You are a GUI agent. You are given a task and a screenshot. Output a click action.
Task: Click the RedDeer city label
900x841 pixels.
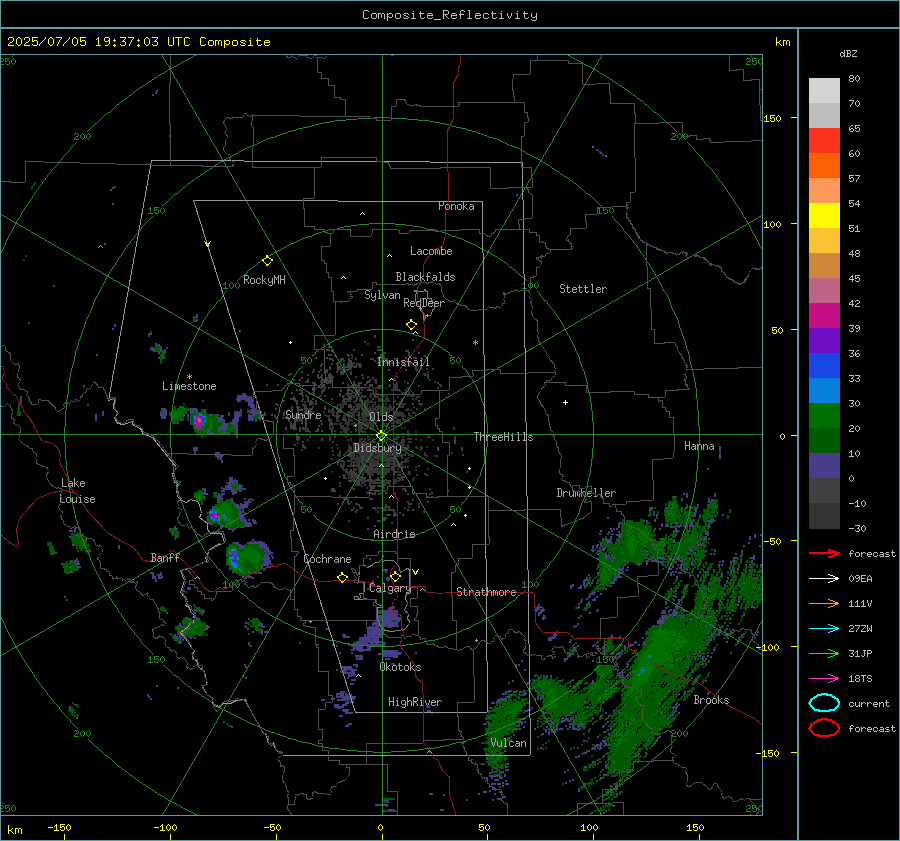[424, 303]
